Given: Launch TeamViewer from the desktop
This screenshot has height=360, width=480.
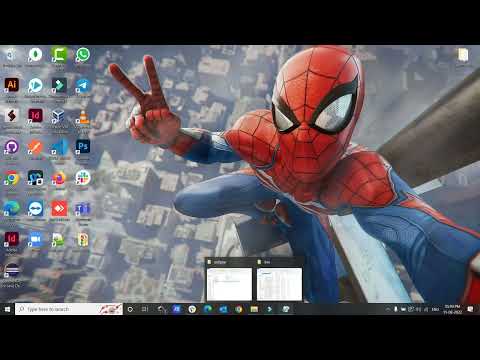Looking at the screenshot, I should pyautogui.click(x=35, y=209).
